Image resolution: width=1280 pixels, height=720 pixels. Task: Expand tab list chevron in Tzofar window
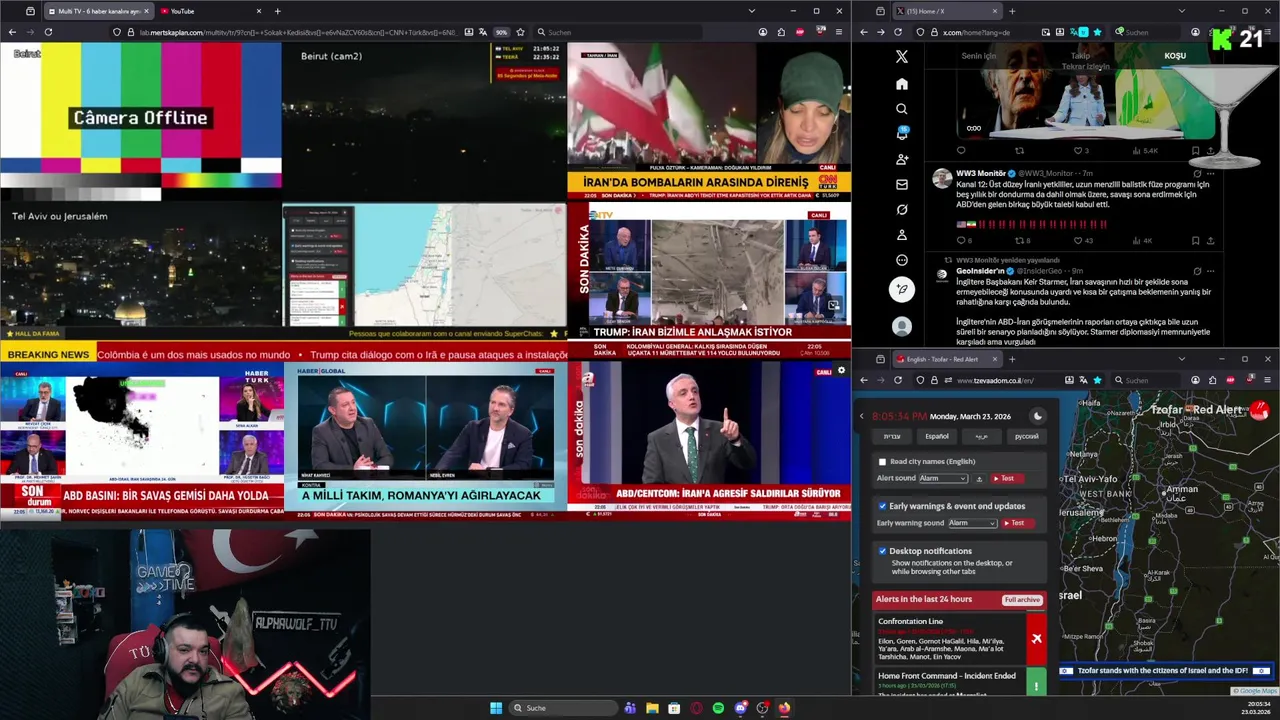point(1182,359)
